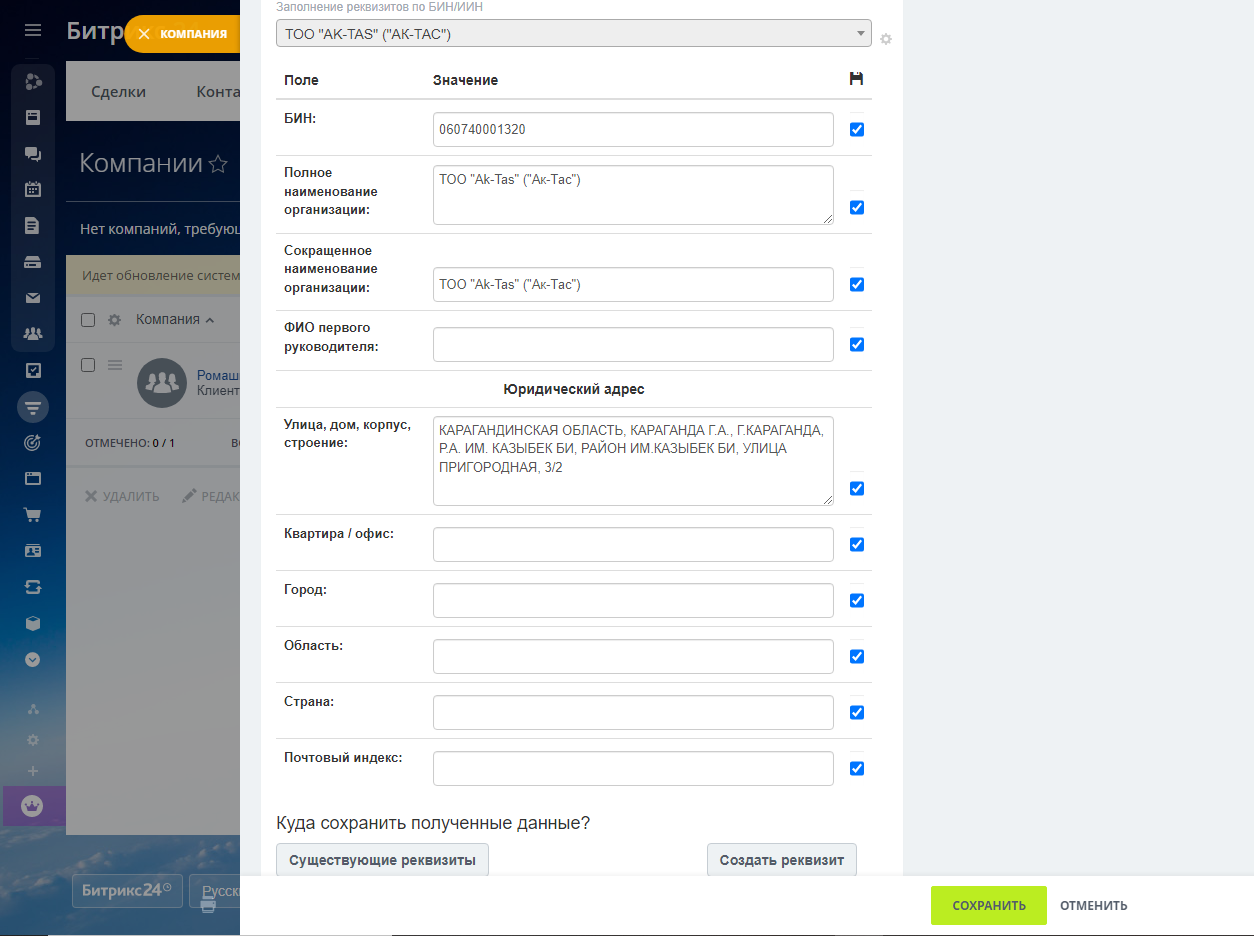Viewport: 1254px width, 936px height.
Task: Click the Область input field
Action: (633, 656)
